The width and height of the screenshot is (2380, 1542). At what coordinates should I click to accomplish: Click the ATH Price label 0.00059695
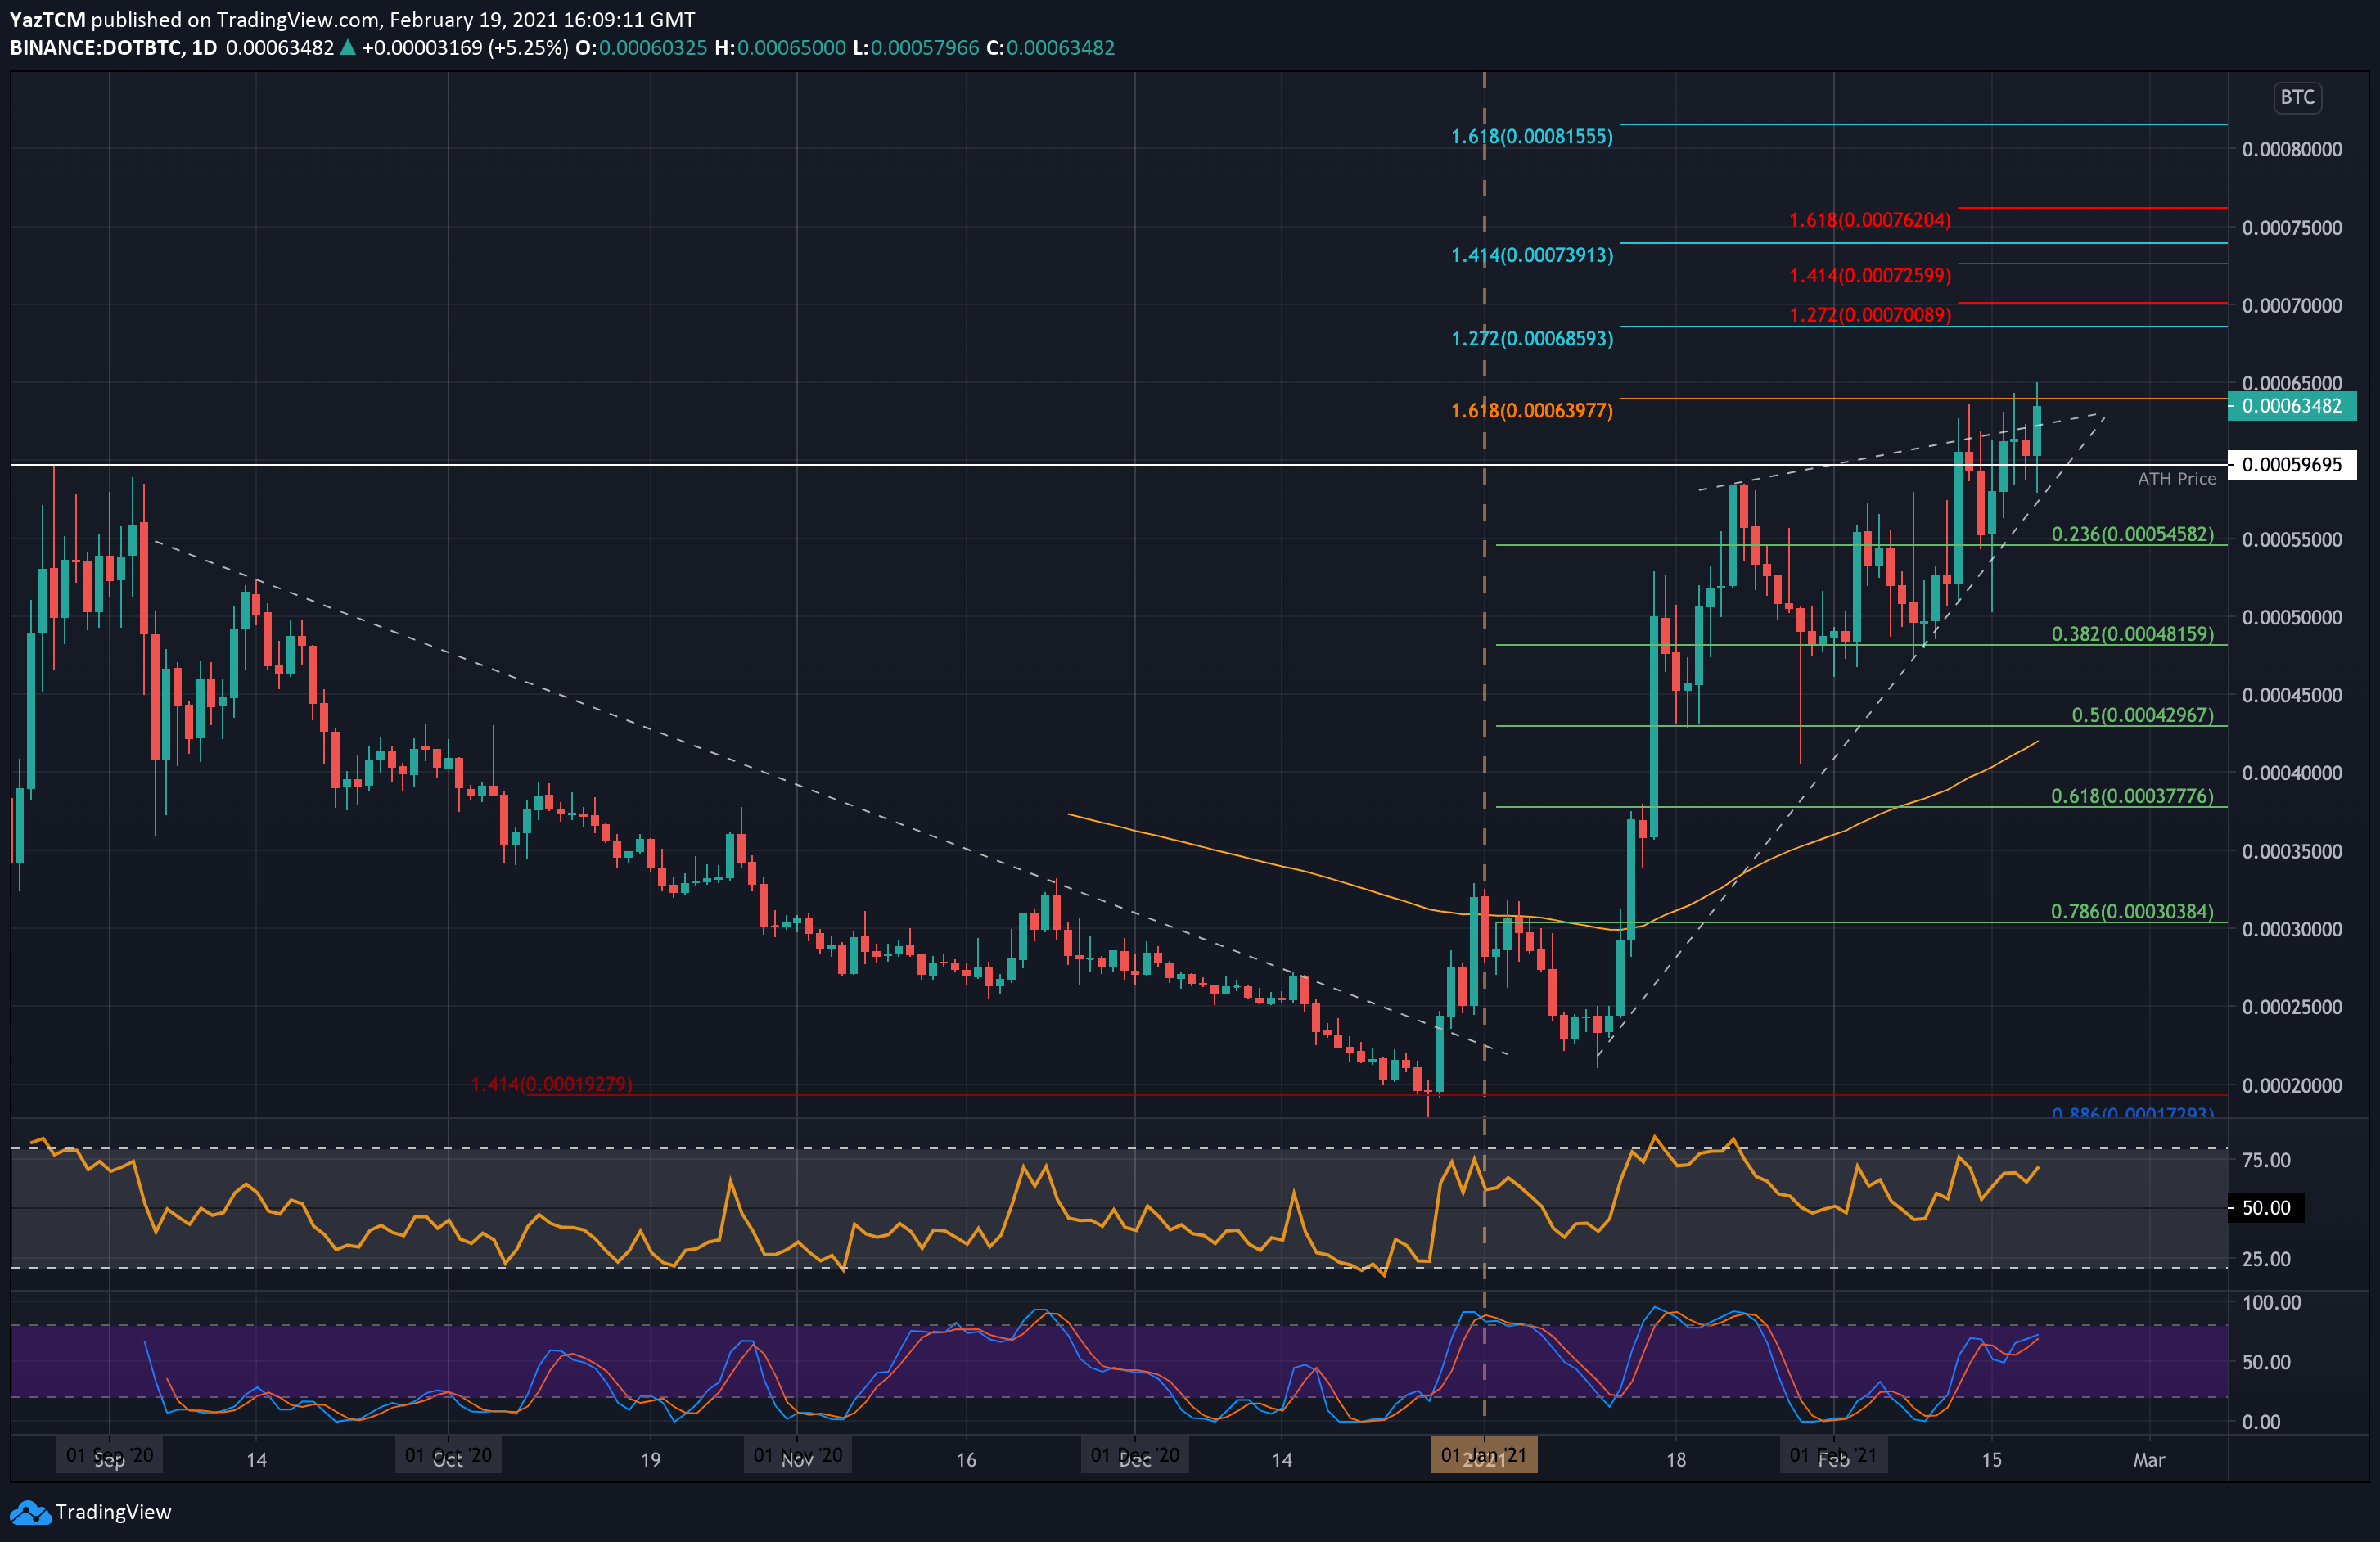(2291, 465)
